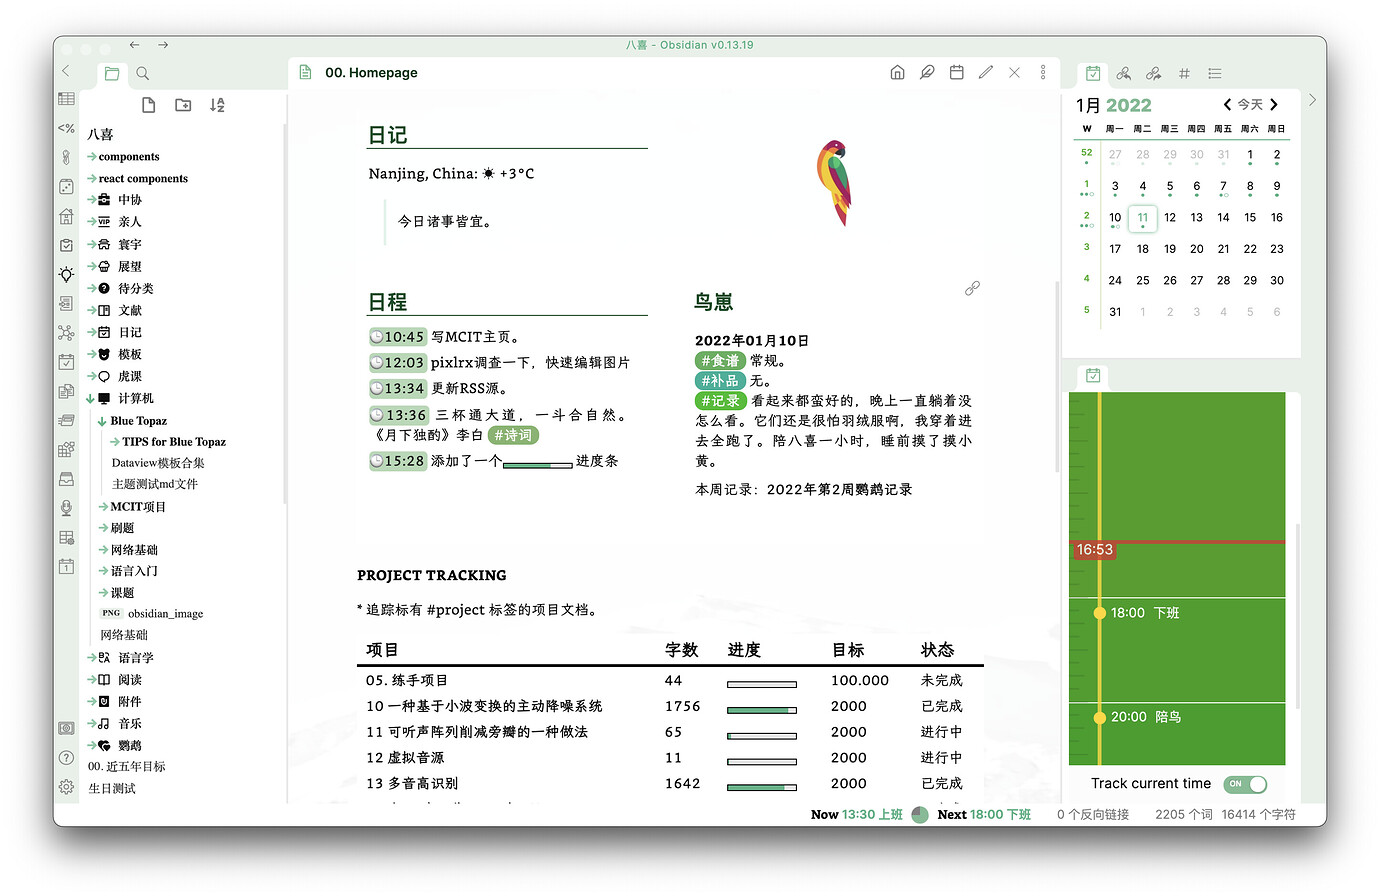
Task: Open the graph view from the ribbon
Action: coord(66,333)
